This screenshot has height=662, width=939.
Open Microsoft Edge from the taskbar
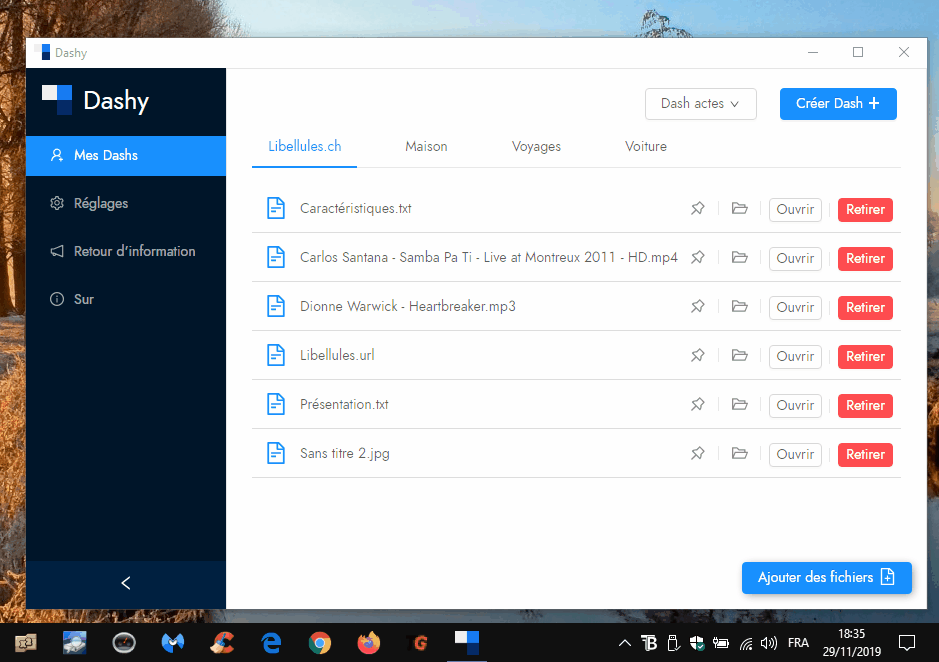(x=271, y=643)
